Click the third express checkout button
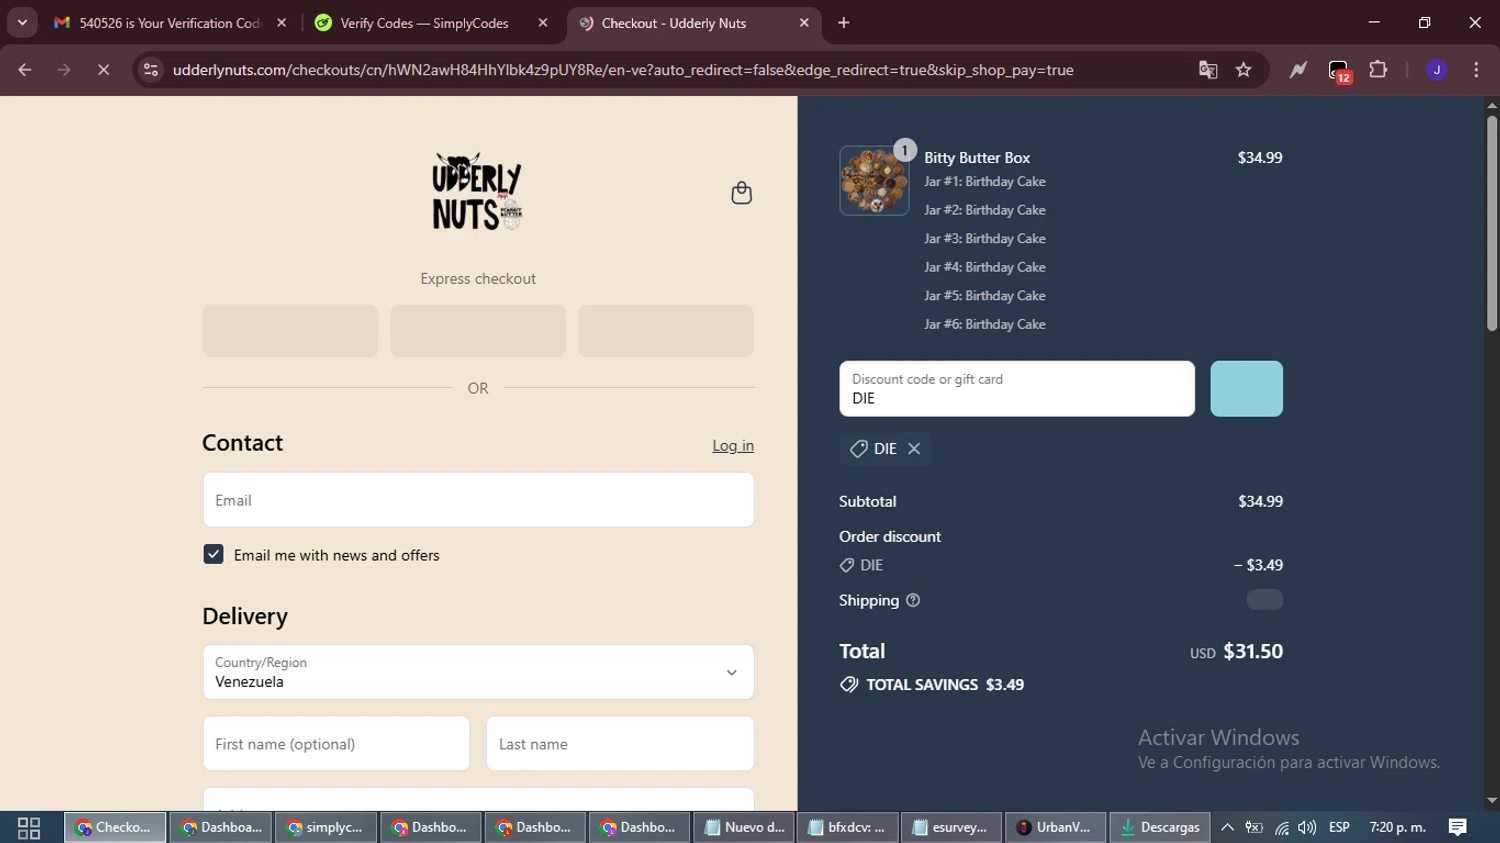1500x843 pixels. pyautogui.click(x=666, y=331)
